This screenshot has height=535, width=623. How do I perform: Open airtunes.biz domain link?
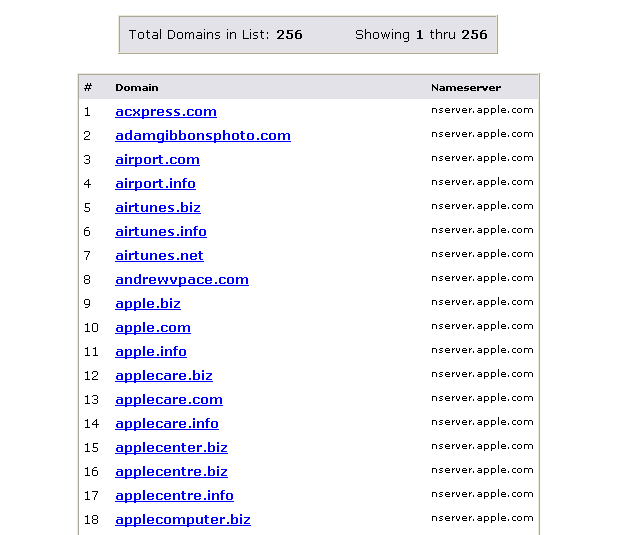click(x=157, y=208)
